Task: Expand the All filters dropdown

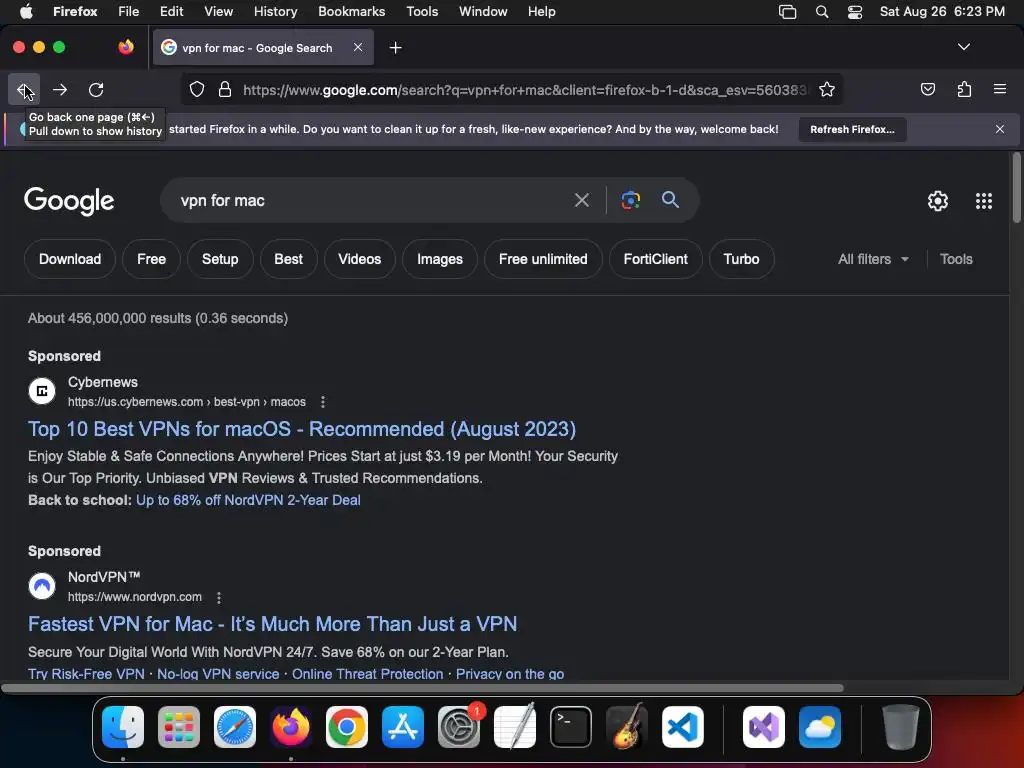Action: coord(873,259)
